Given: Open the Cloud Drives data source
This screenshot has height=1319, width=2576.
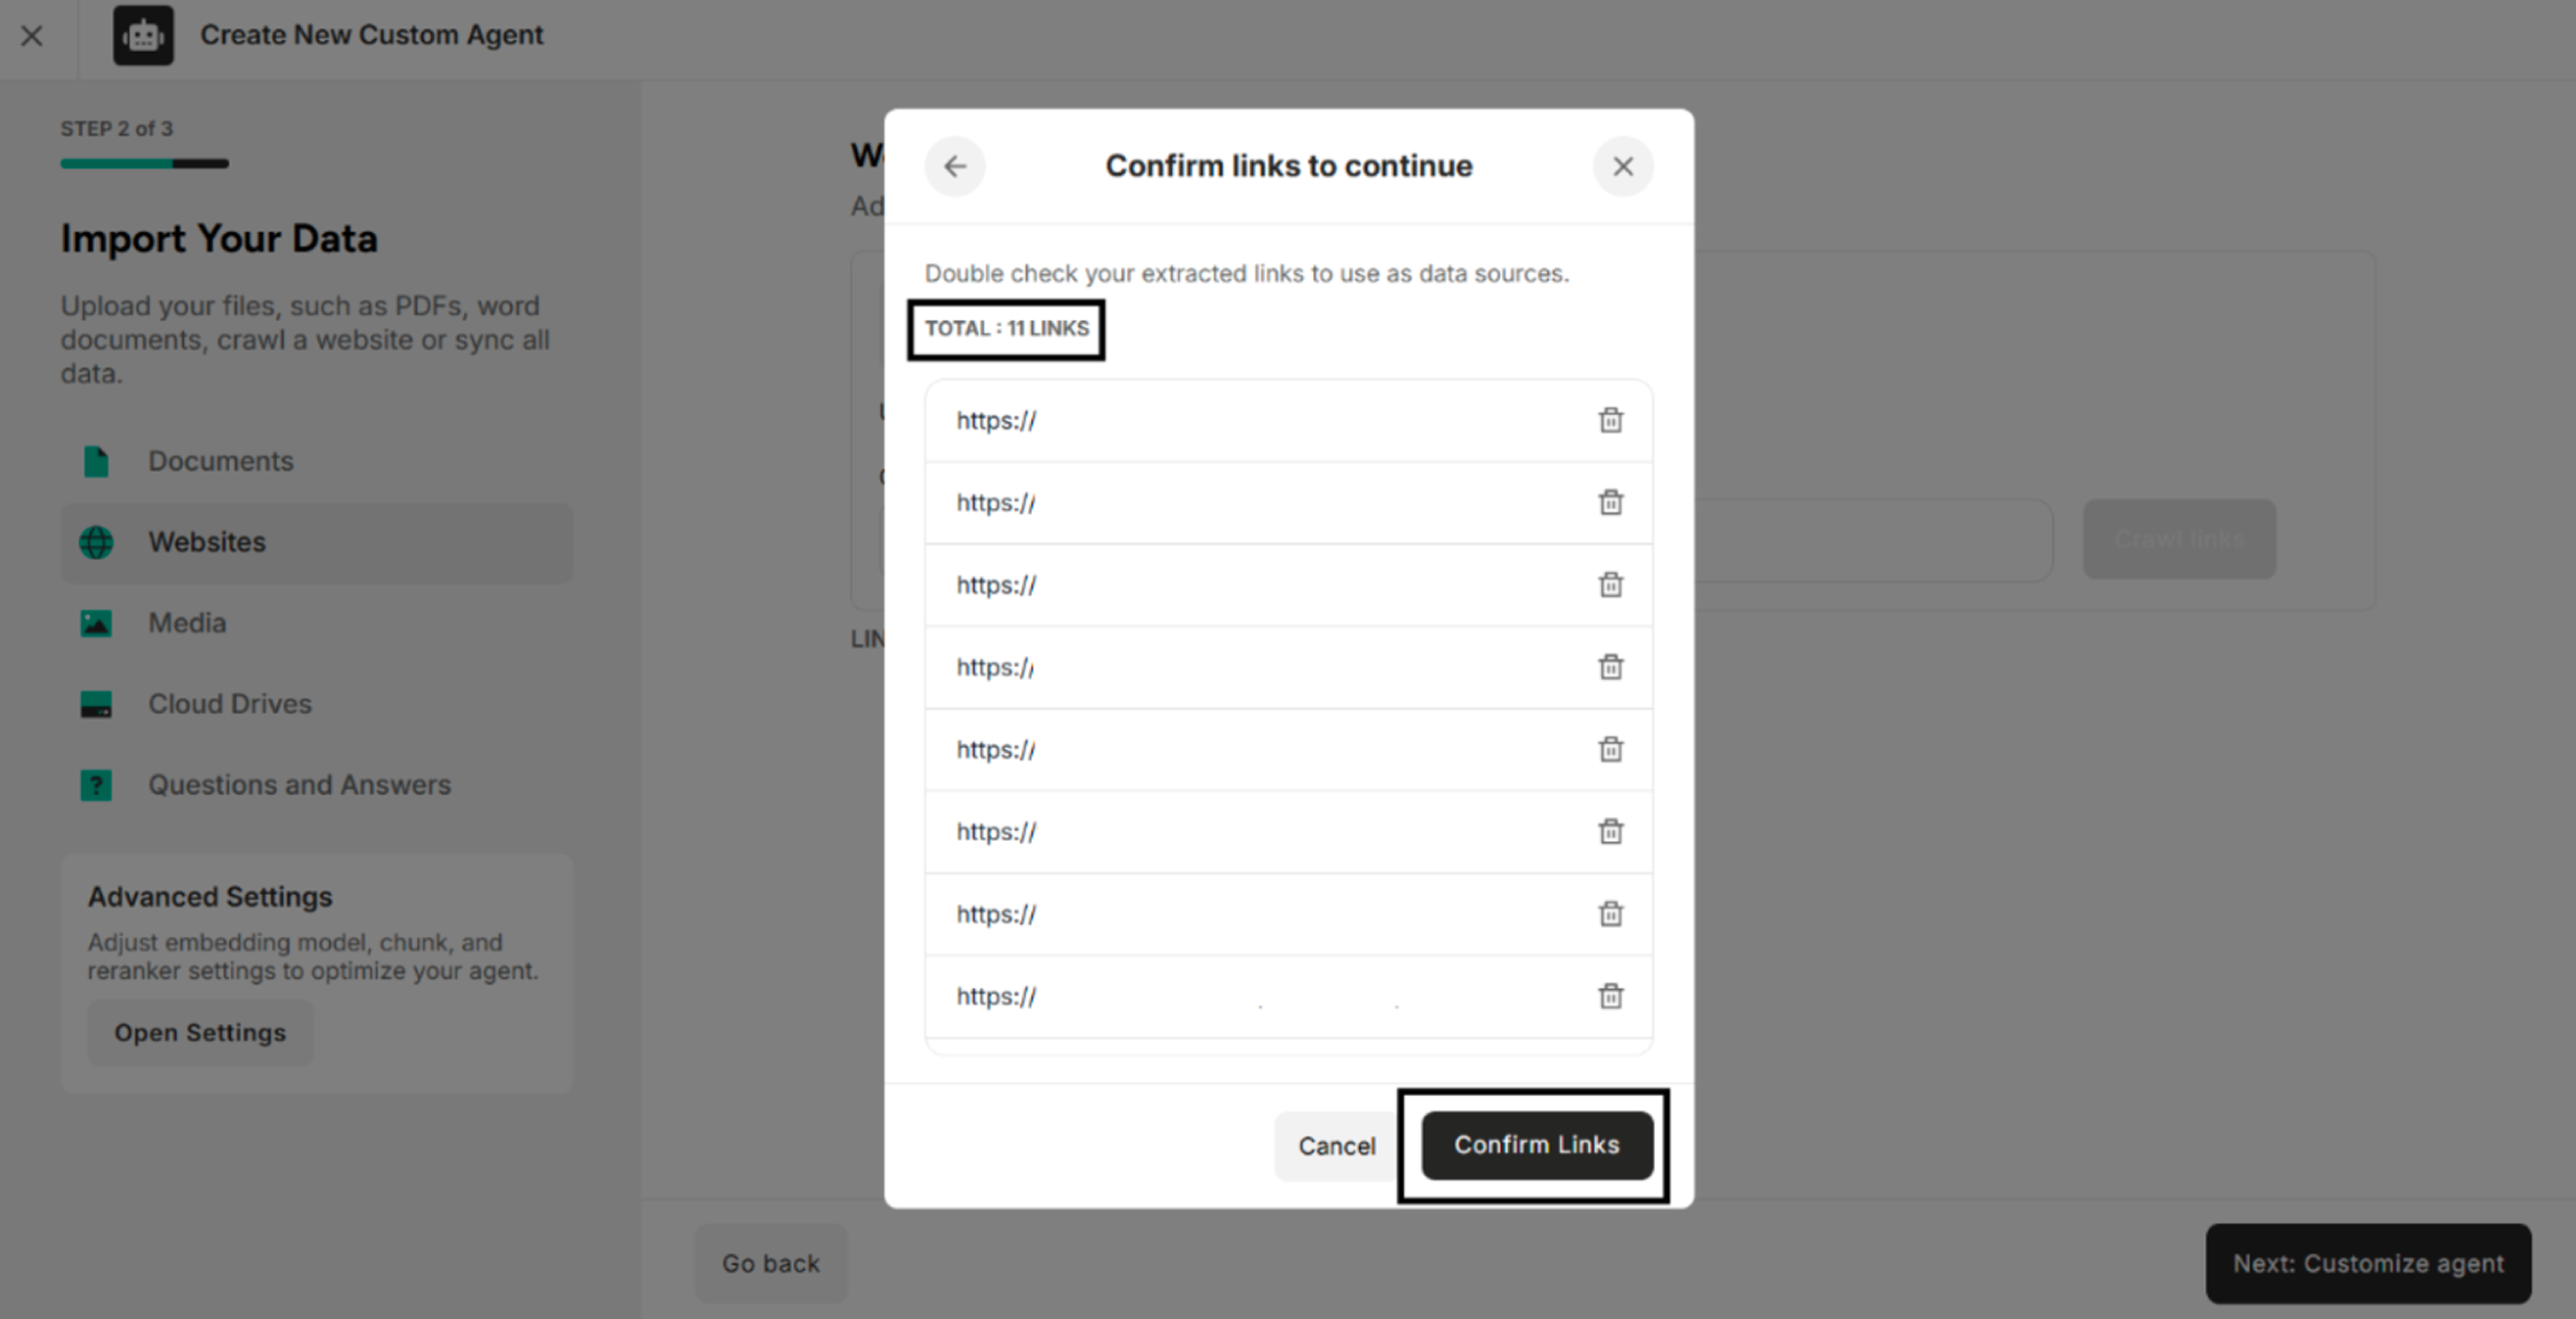Looking at the screenshot, I should coord(317,704).
